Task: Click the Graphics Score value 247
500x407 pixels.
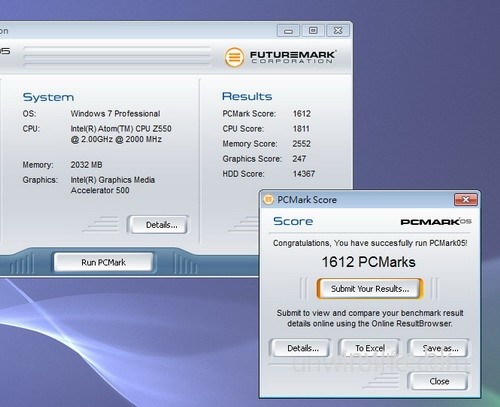Action: pyautogui.click(x=299, y=159)
